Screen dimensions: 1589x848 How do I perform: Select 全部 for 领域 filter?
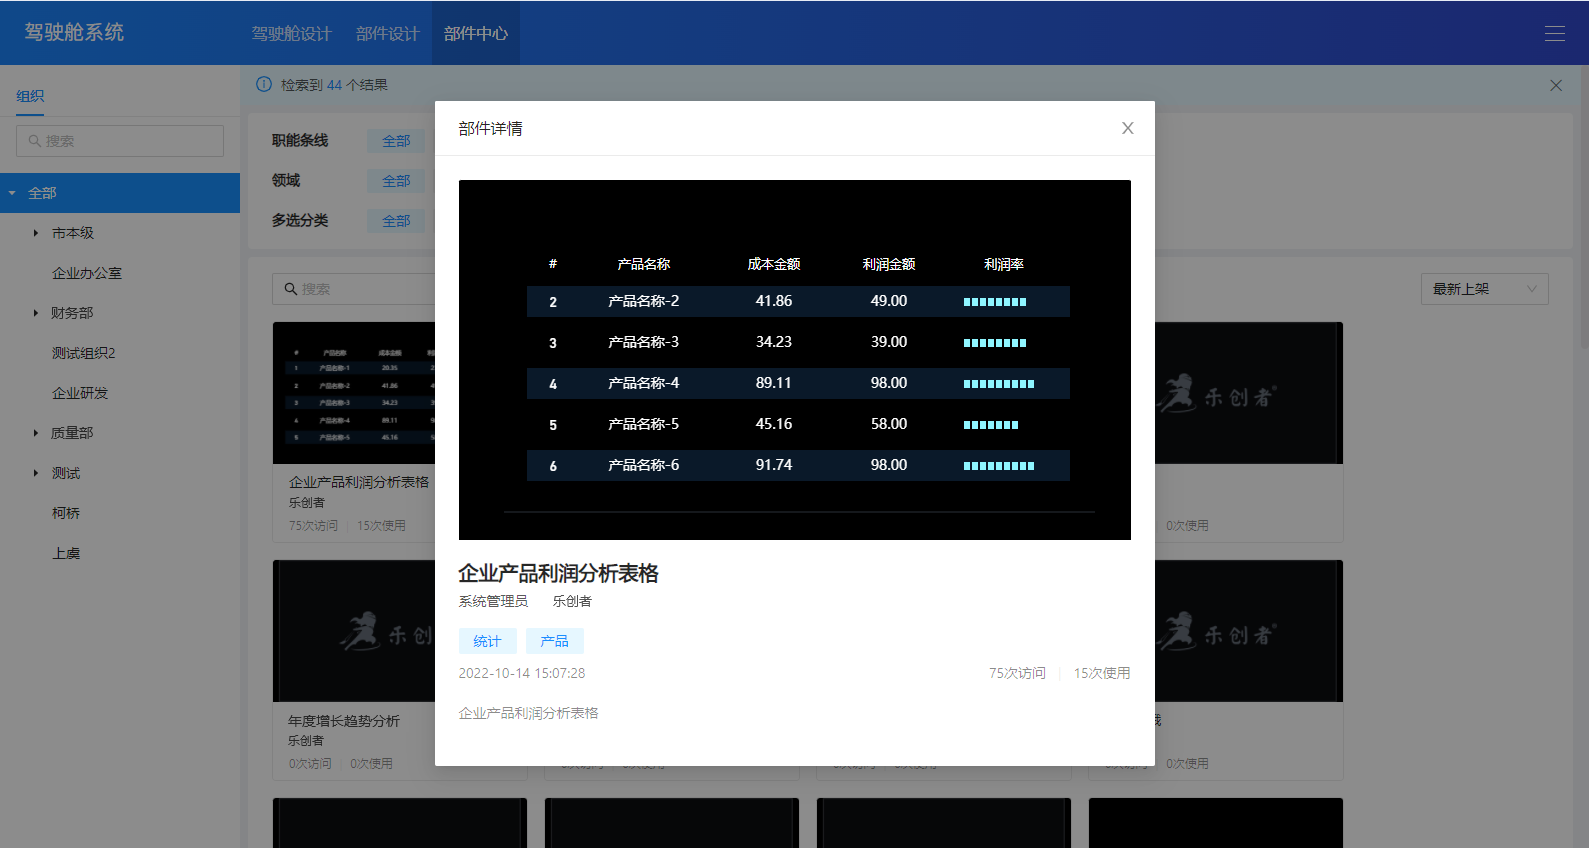coord(396,181)
